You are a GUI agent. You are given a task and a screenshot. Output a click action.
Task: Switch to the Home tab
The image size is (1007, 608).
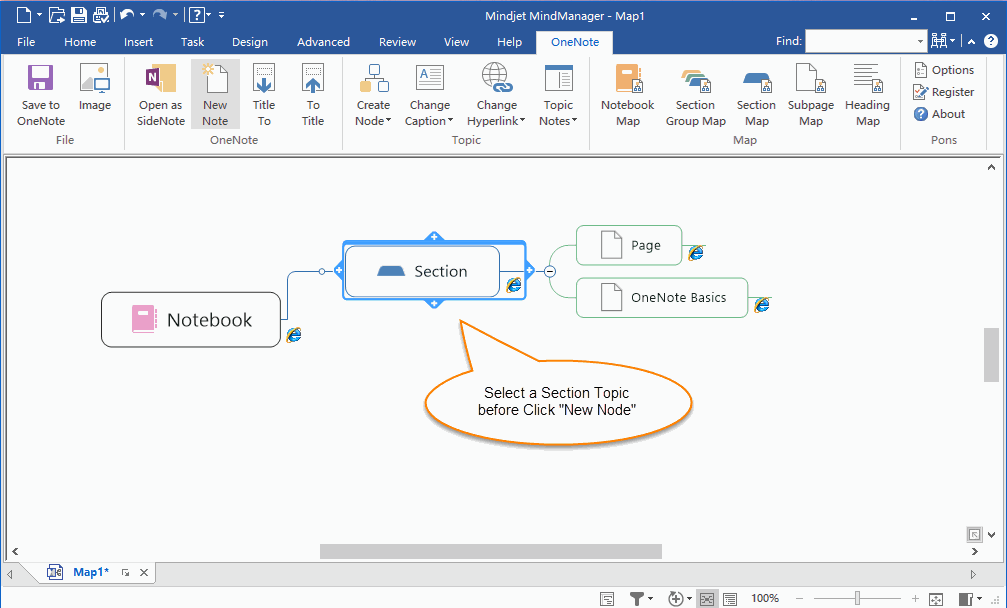coord(80,42)
